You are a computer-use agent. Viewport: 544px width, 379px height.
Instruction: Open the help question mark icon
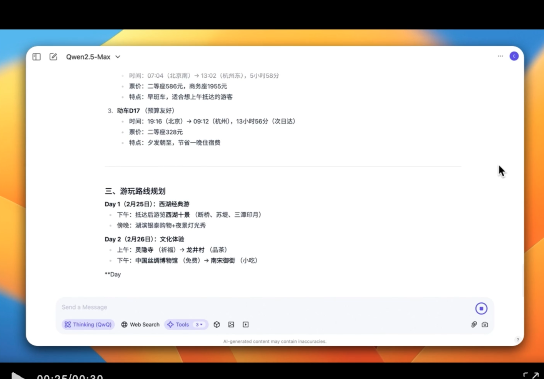point(518,339)
